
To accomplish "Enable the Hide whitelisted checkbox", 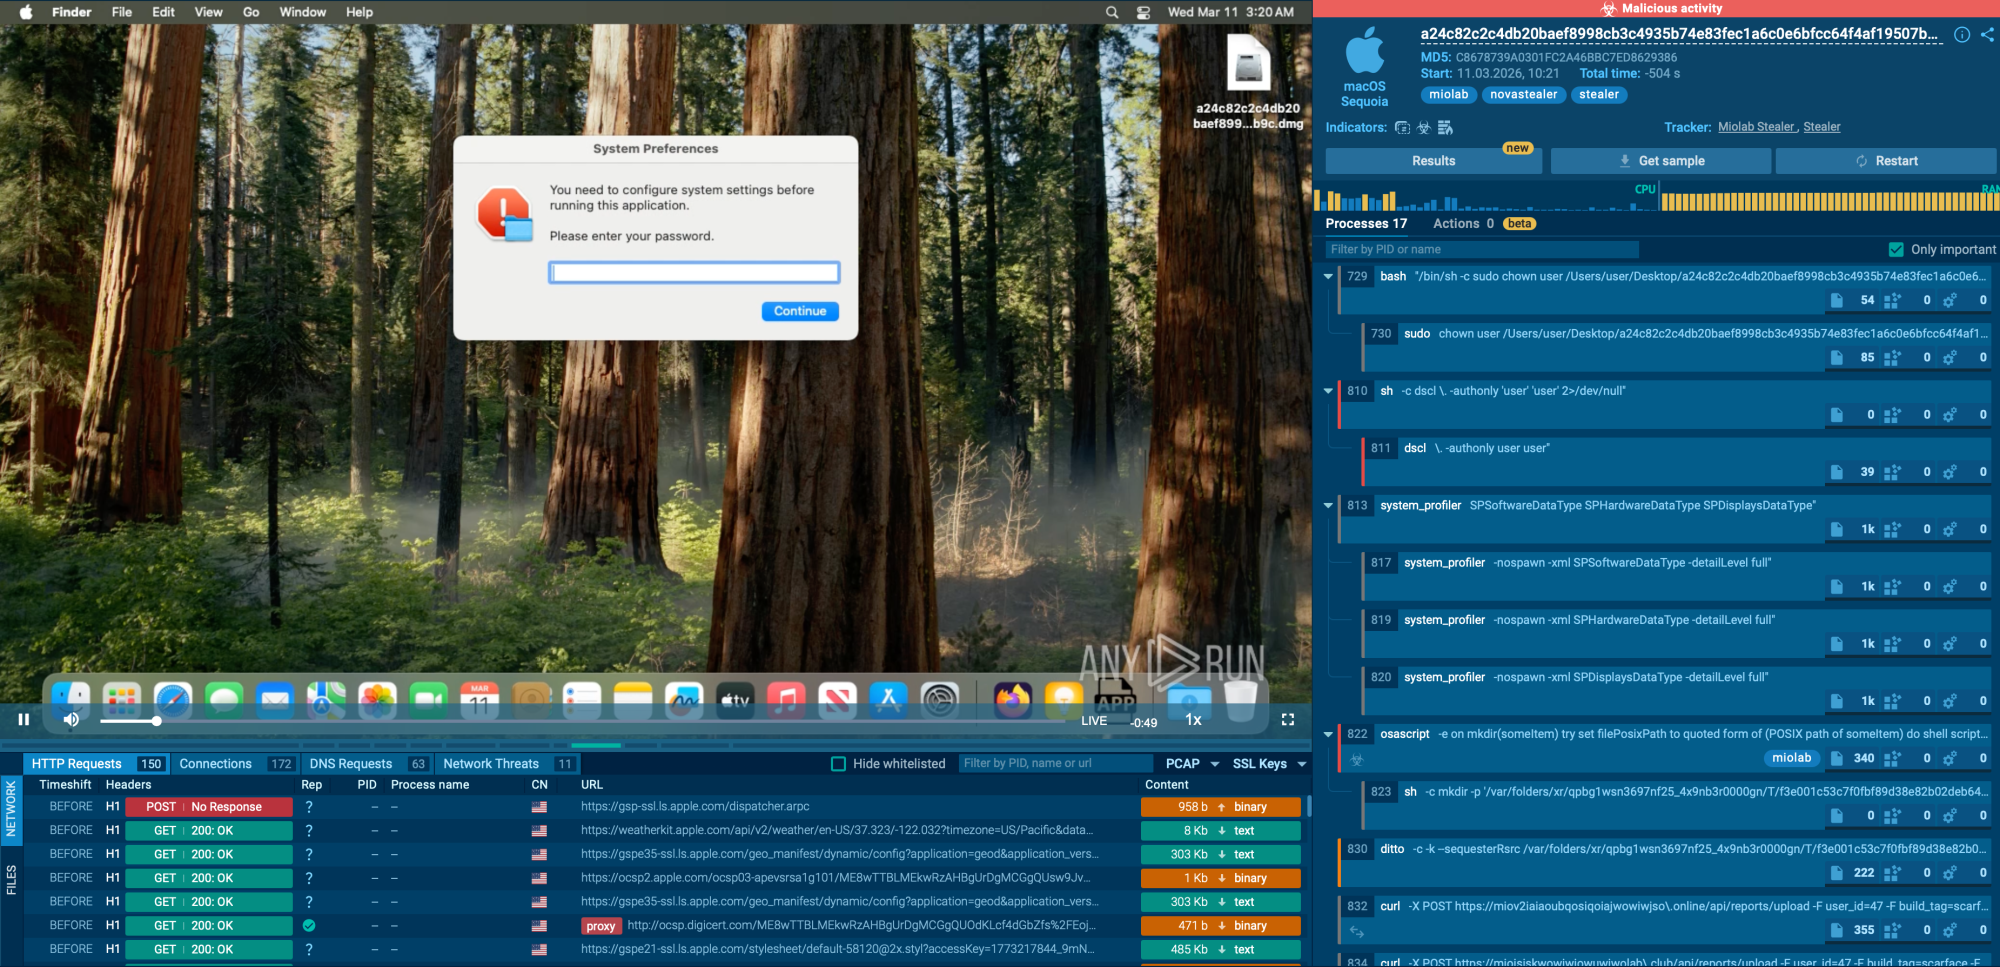I will click(x=839, y=764).
